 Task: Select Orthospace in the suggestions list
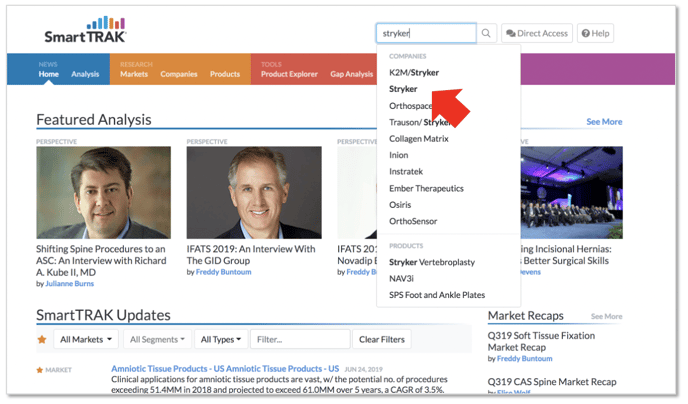(410, 106)
